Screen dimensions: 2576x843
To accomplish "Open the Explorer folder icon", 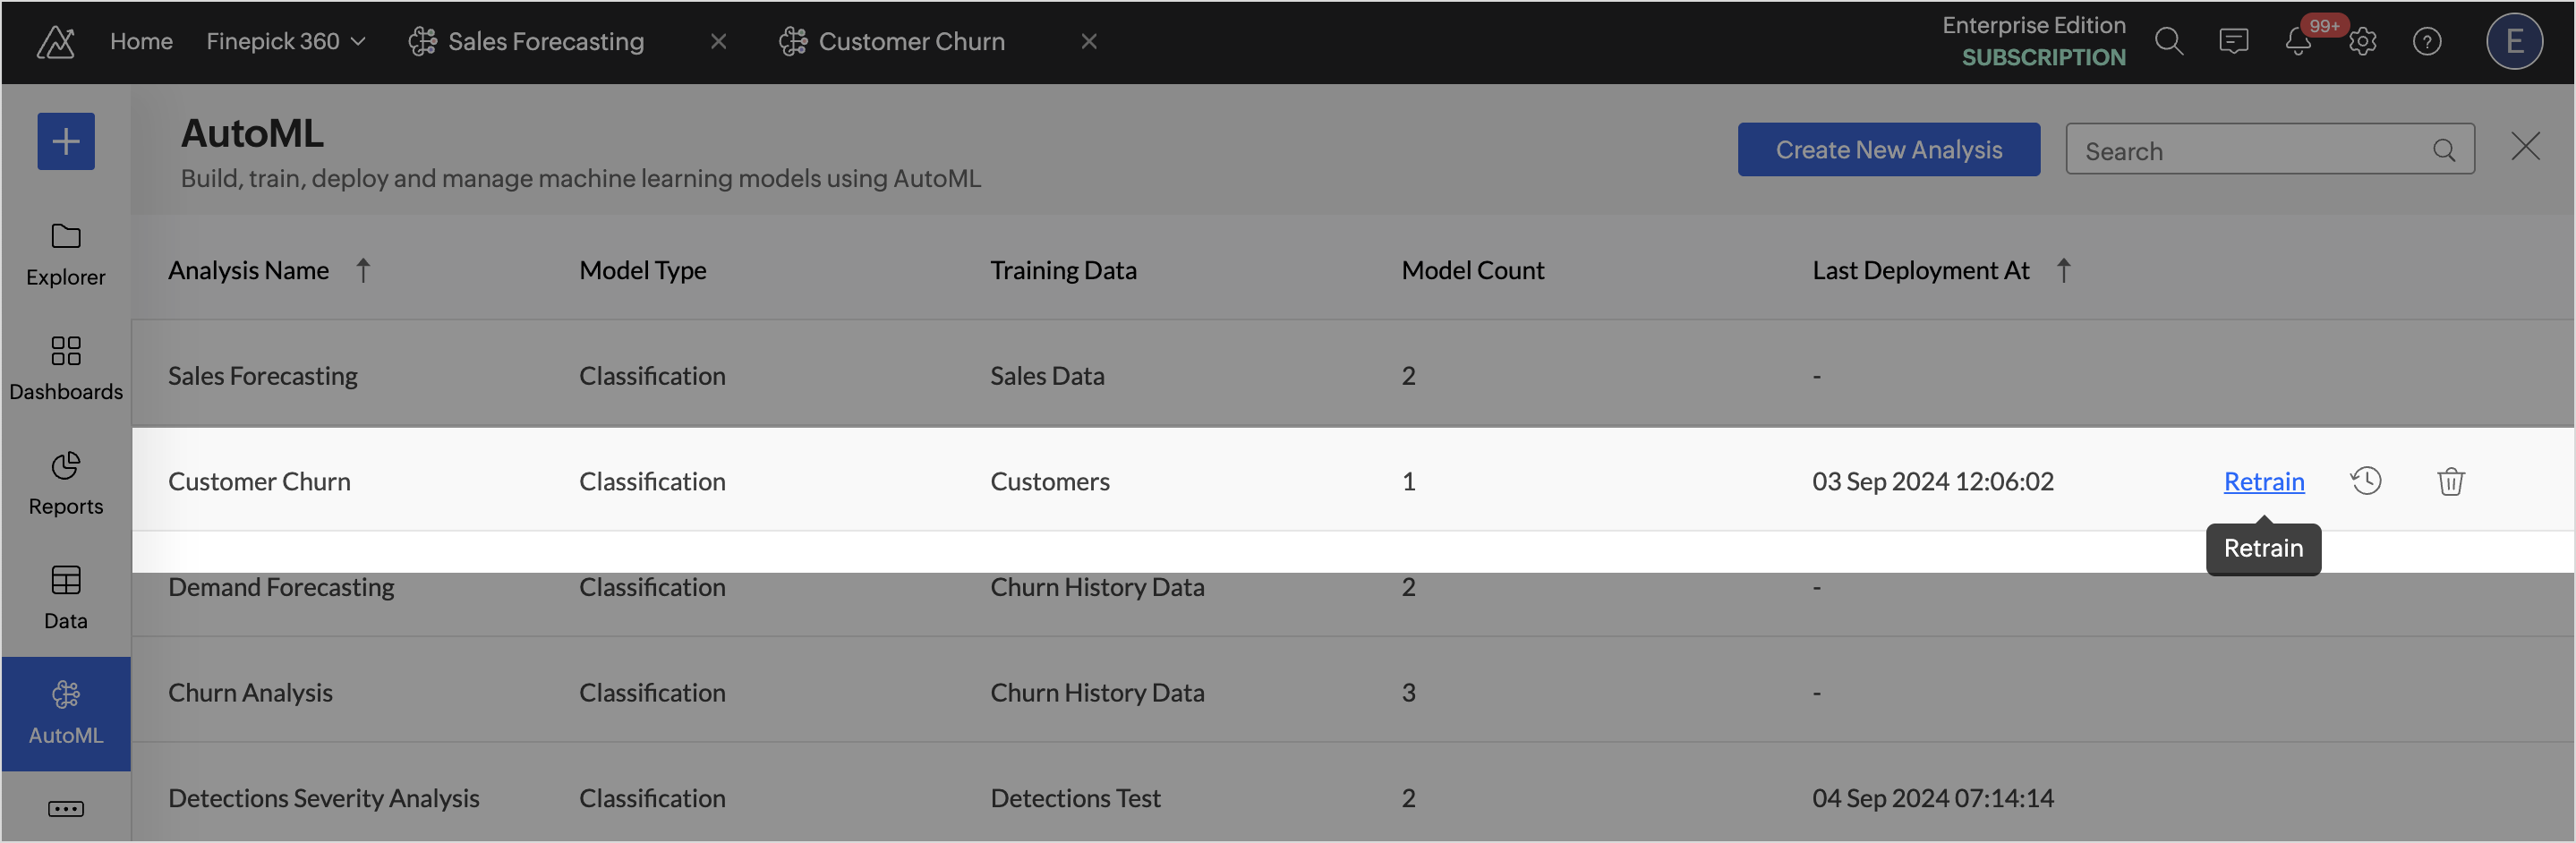I will [66, 236].
